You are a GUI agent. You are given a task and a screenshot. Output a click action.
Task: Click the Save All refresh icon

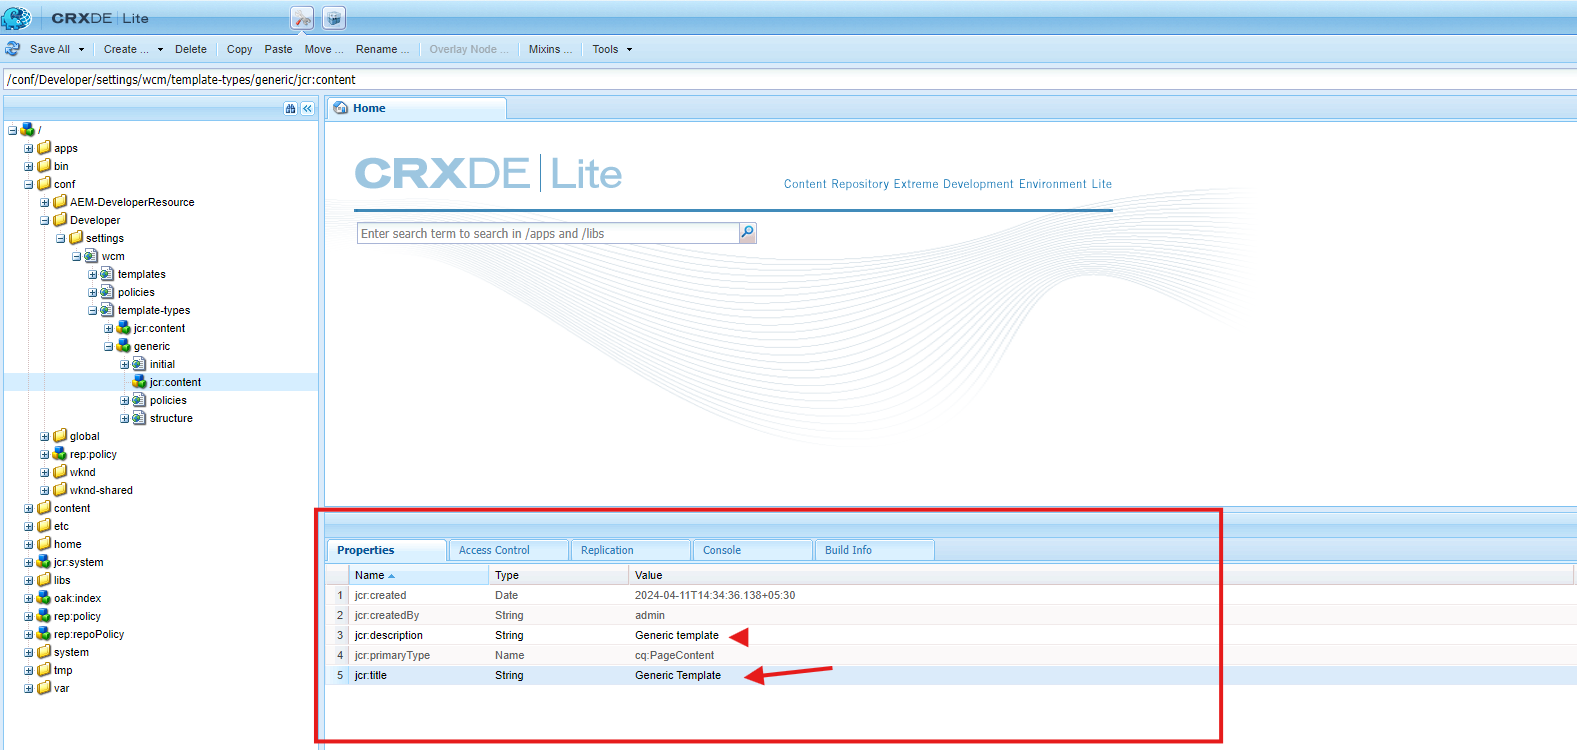[13, 49]
